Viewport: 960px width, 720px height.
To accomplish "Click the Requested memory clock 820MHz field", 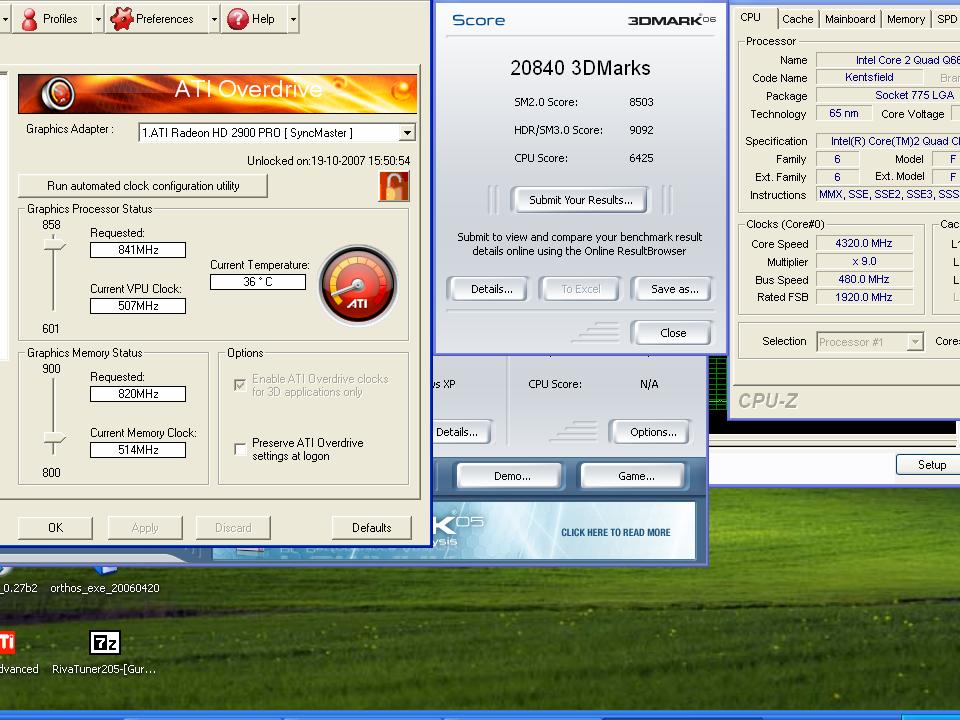I will (138, 394).
